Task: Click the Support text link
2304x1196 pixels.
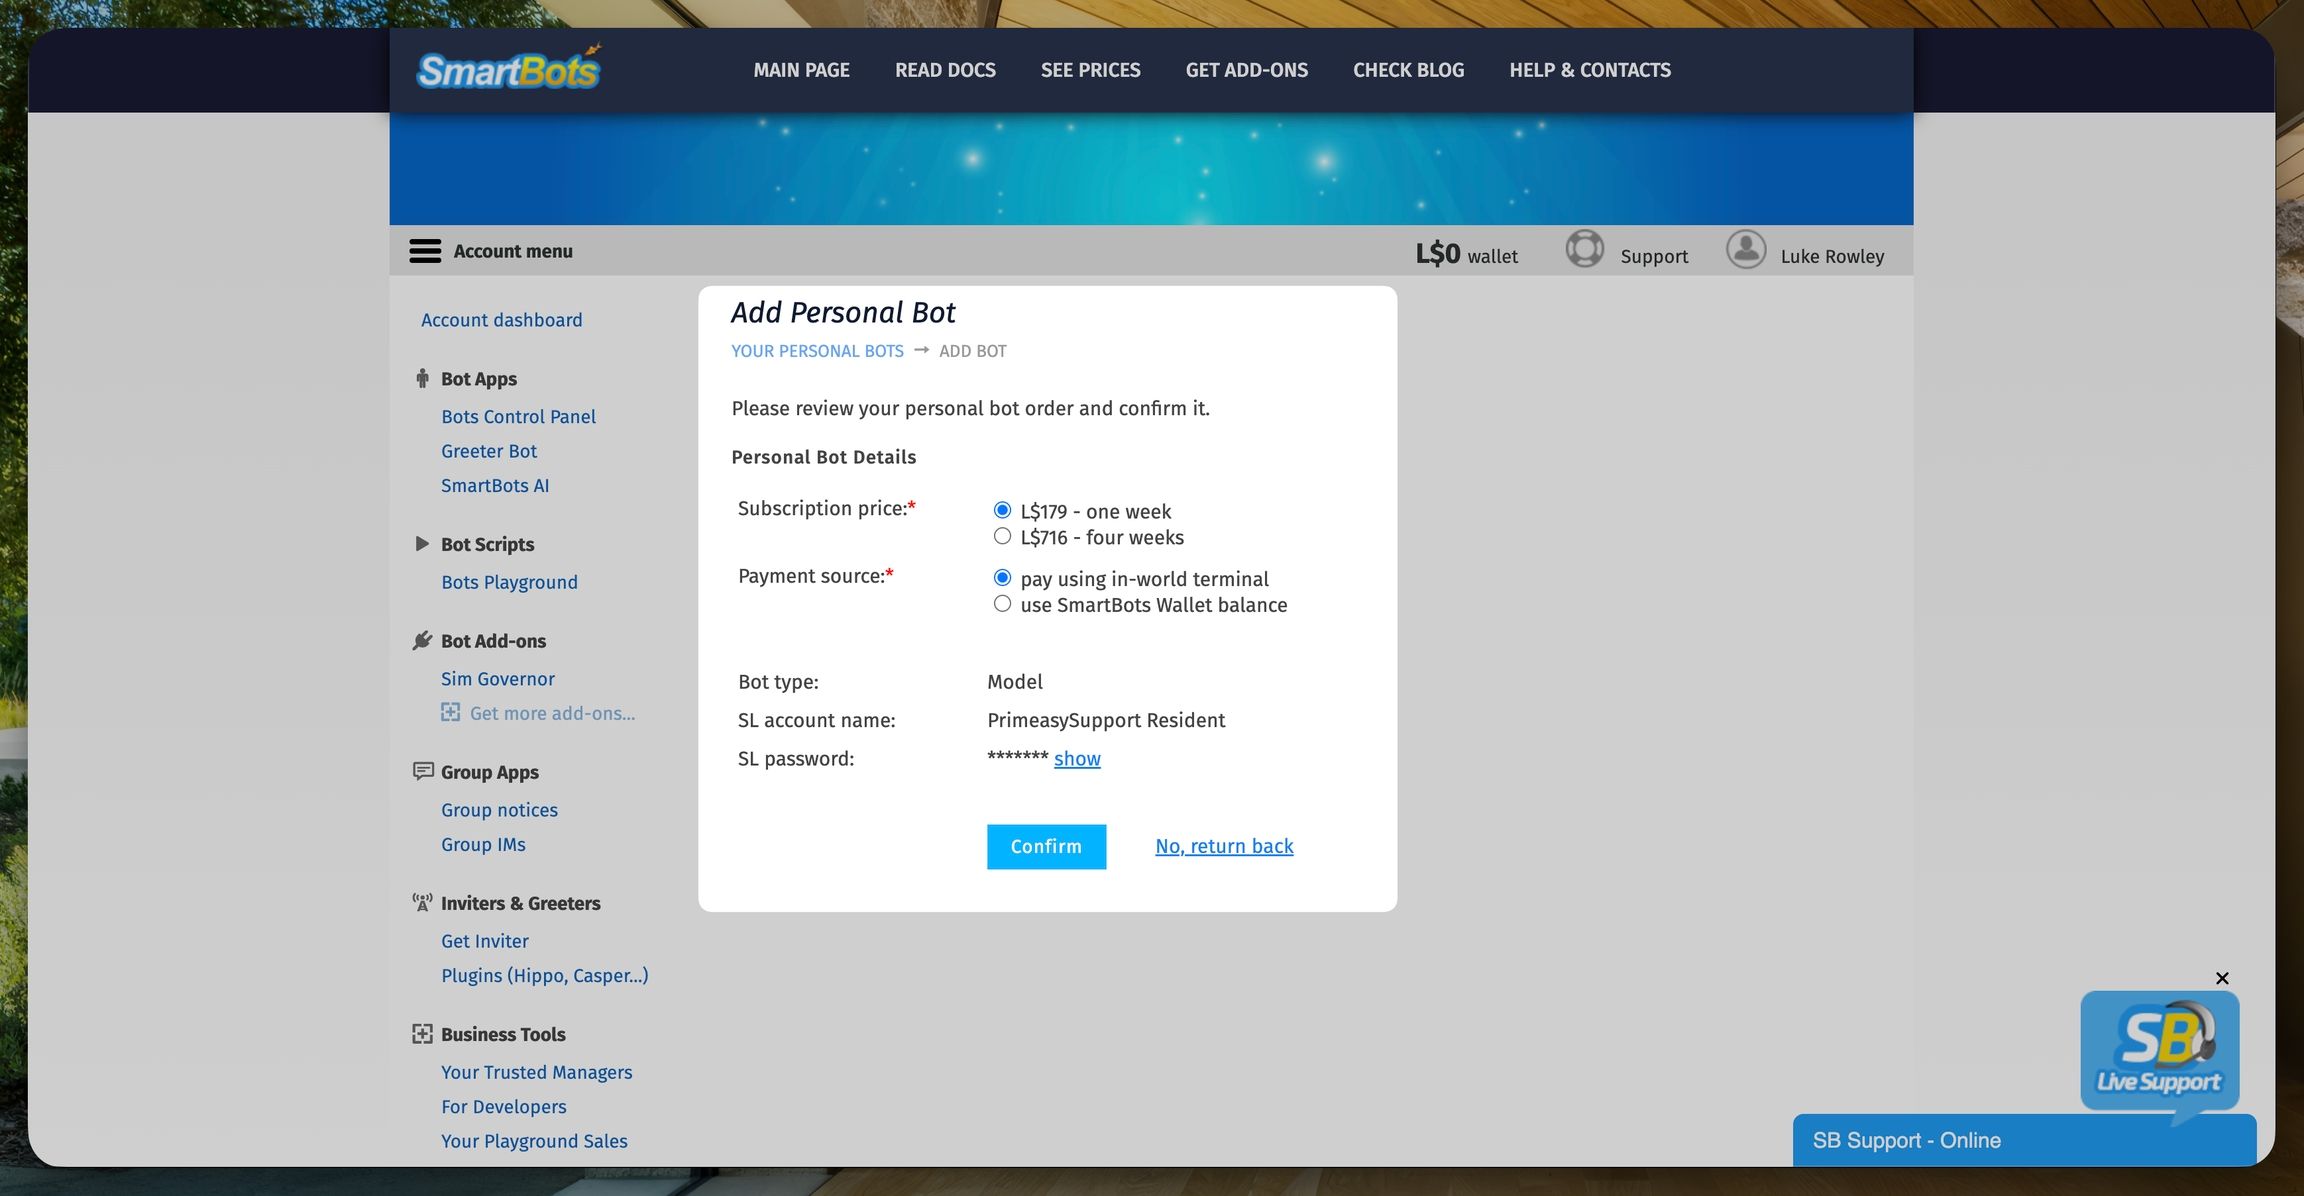Action: click(1654, 256)
